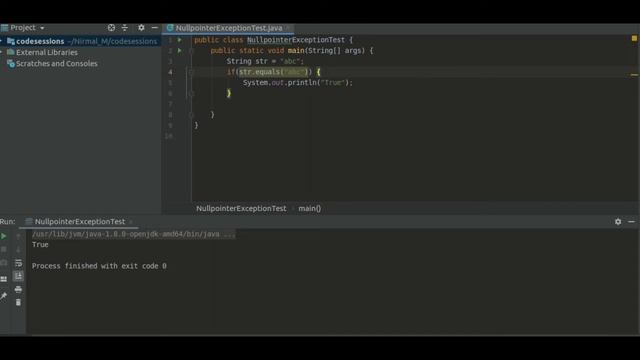Place cursor on 'String str' declaration line

coord(265,61)
